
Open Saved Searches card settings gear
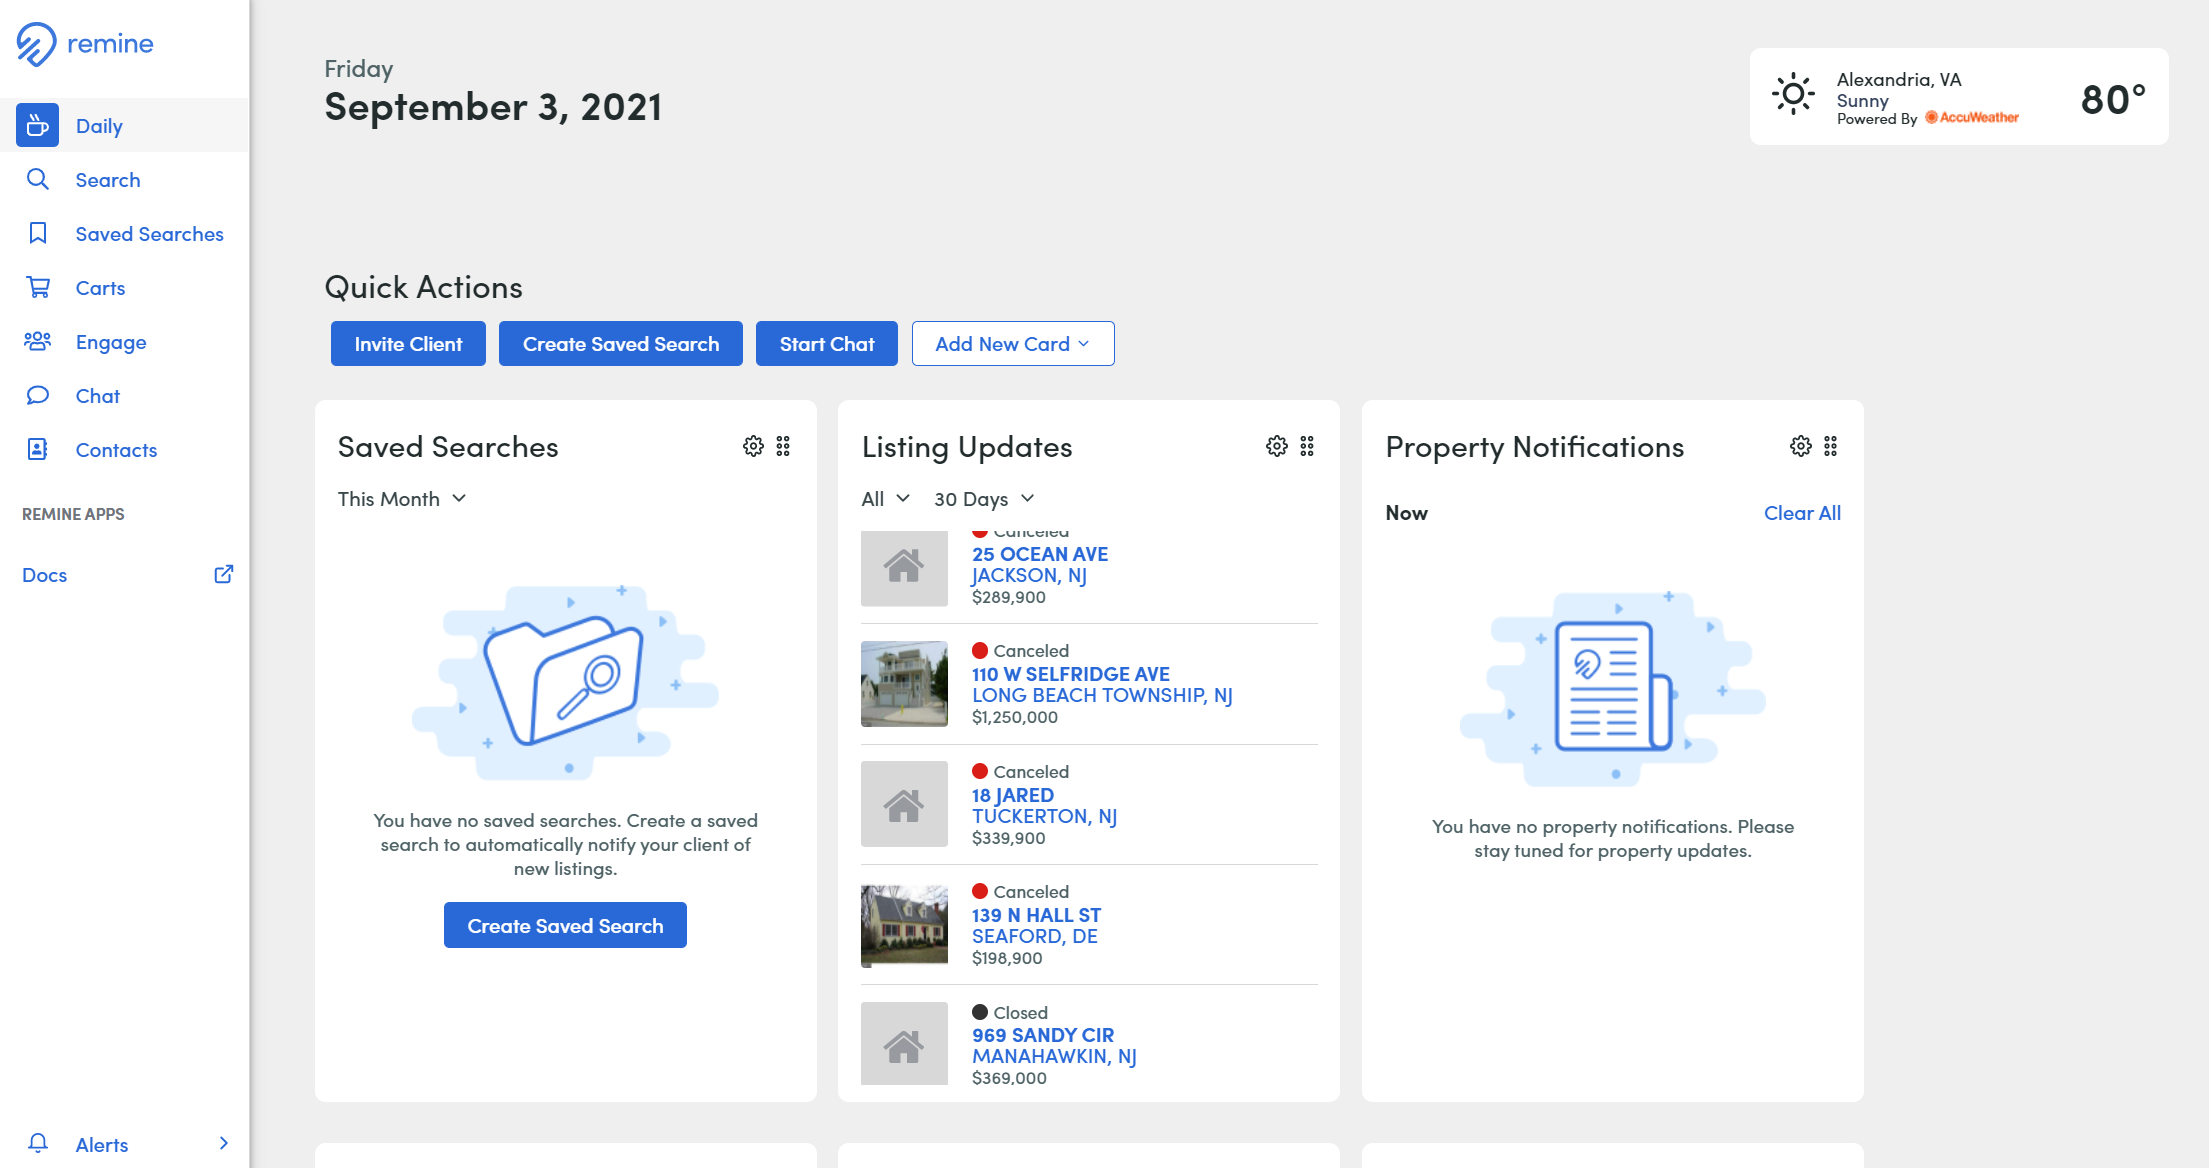(753, 446)
